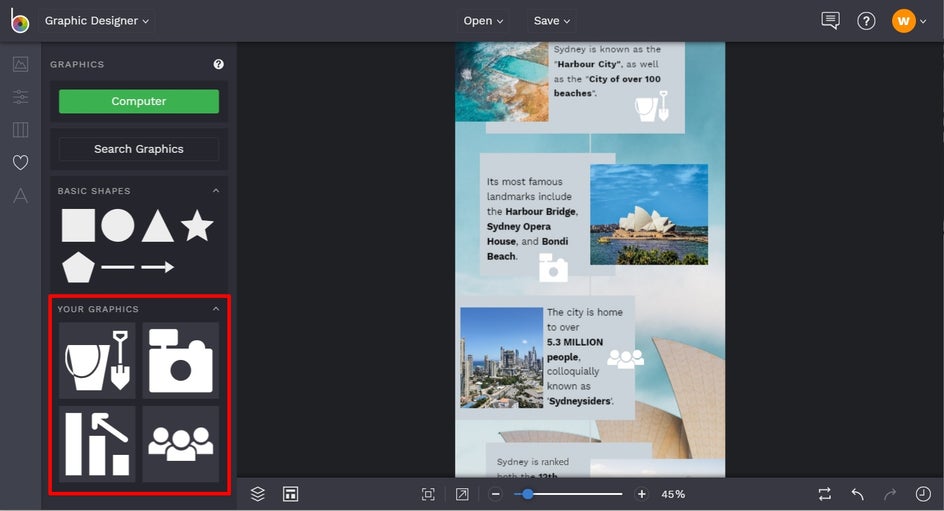The width and height of the screenshot is (944, 511).
Task: Click the zoom slider handle
Action: click(x=527, y=494)
